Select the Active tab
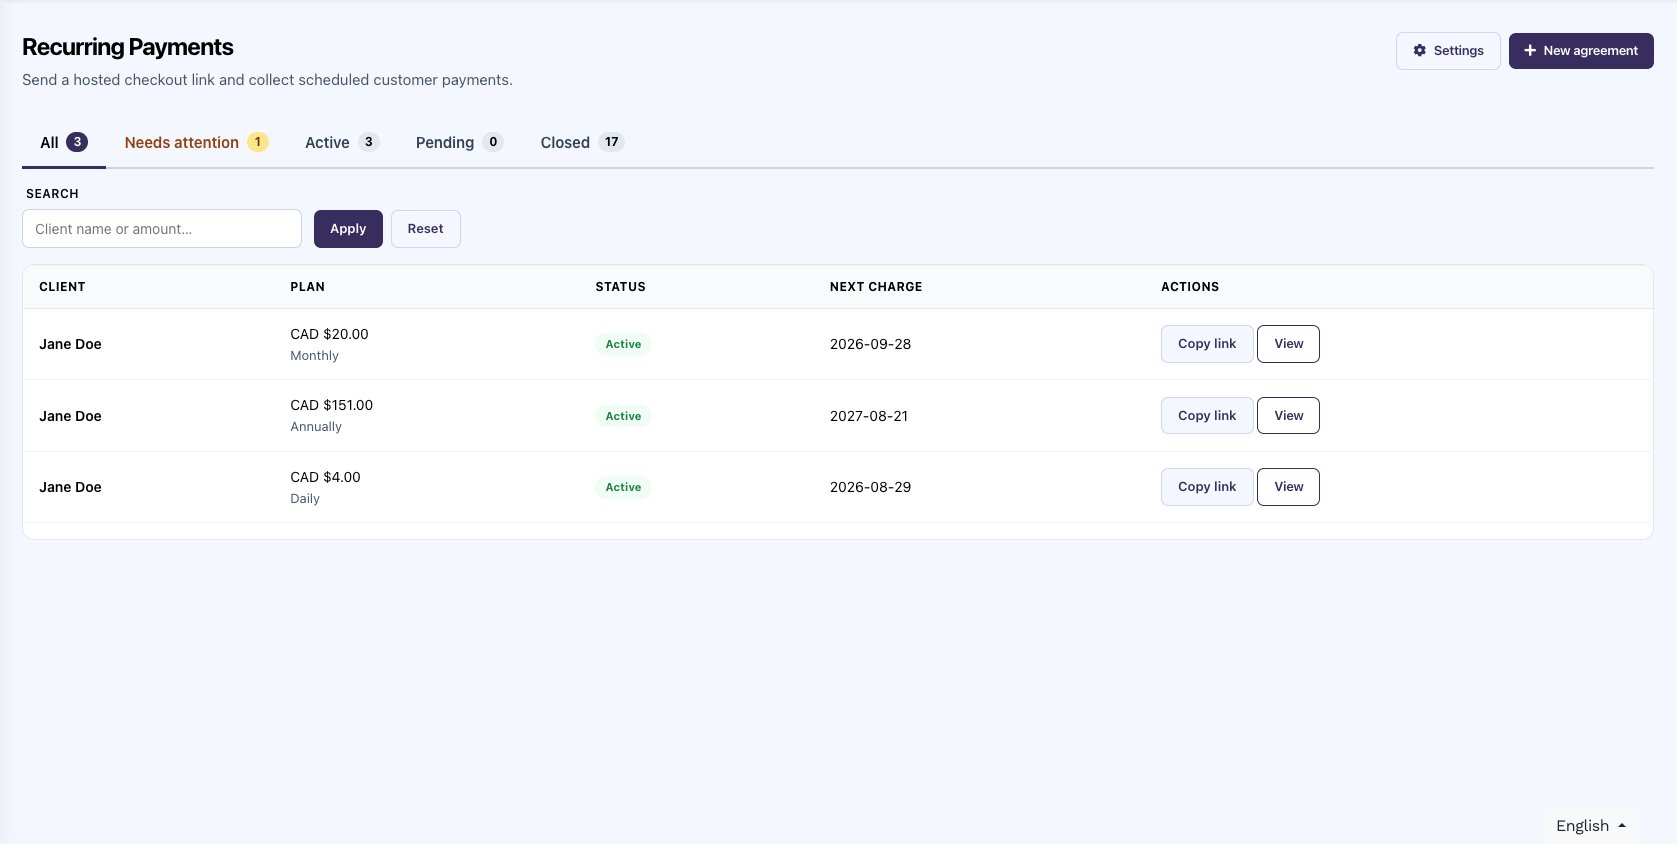Viewport: 1677px width, 844px height. pyautogui.click(x=342, y=142)
